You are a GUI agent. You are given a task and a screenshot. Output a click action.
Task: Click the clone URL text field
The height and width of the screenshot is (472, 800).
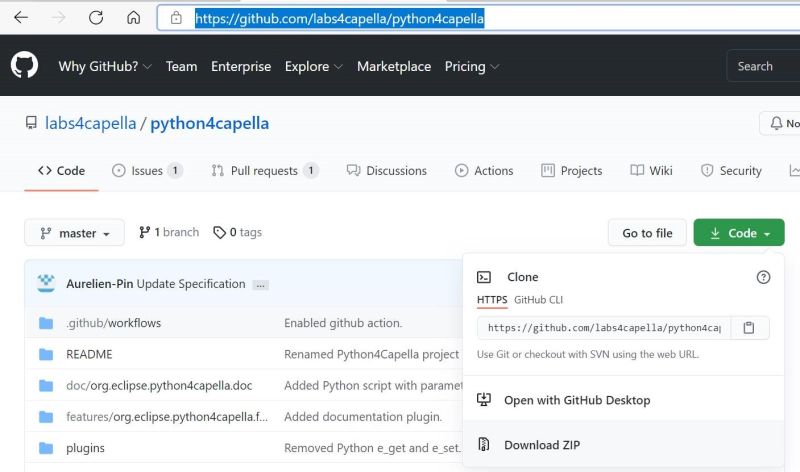(604, 328)
